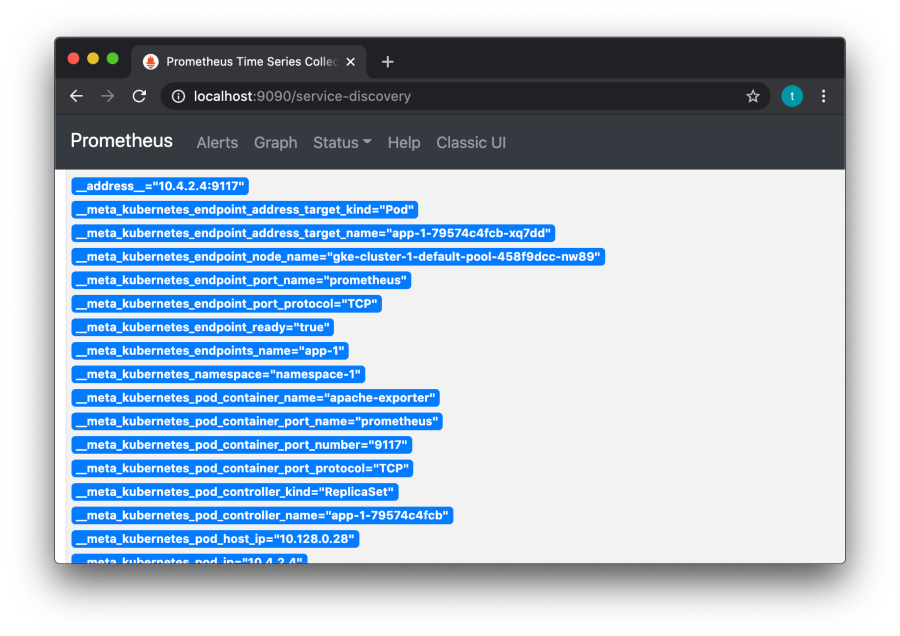Click the browser back arrow
Image resolution: width=900 pixels, height=636 pixels.
[x=76, y=96]
